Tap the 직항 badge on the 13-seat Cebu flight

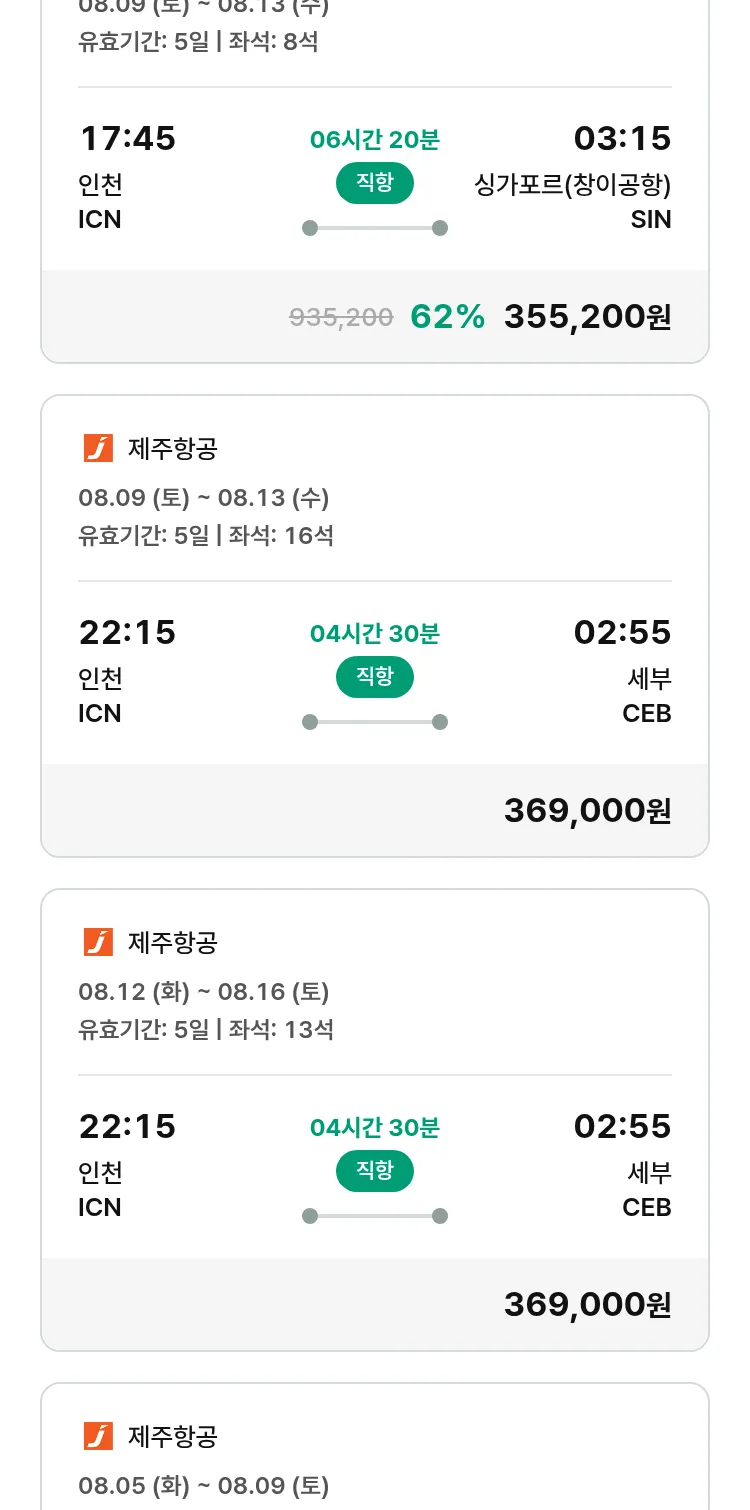pyautogui.click(x=374, y=1170)
